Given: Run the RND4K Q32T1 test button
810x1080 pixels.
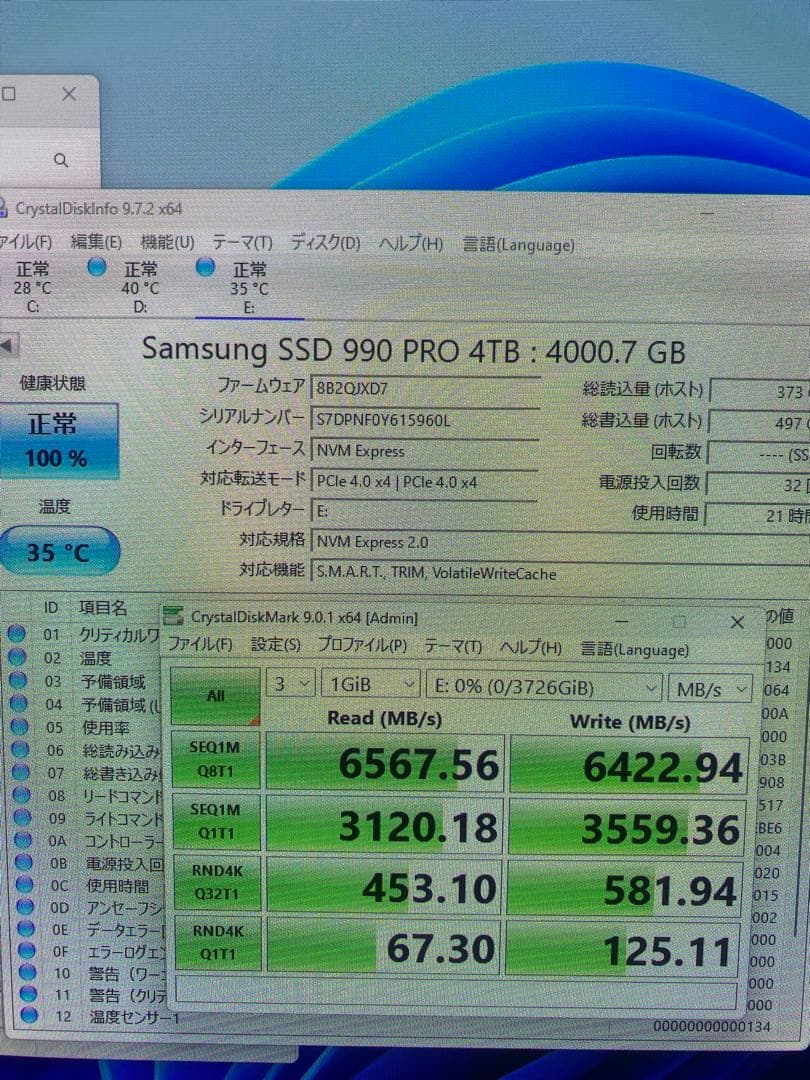Looking at the screenshot, I should click(x=217, y=882).
